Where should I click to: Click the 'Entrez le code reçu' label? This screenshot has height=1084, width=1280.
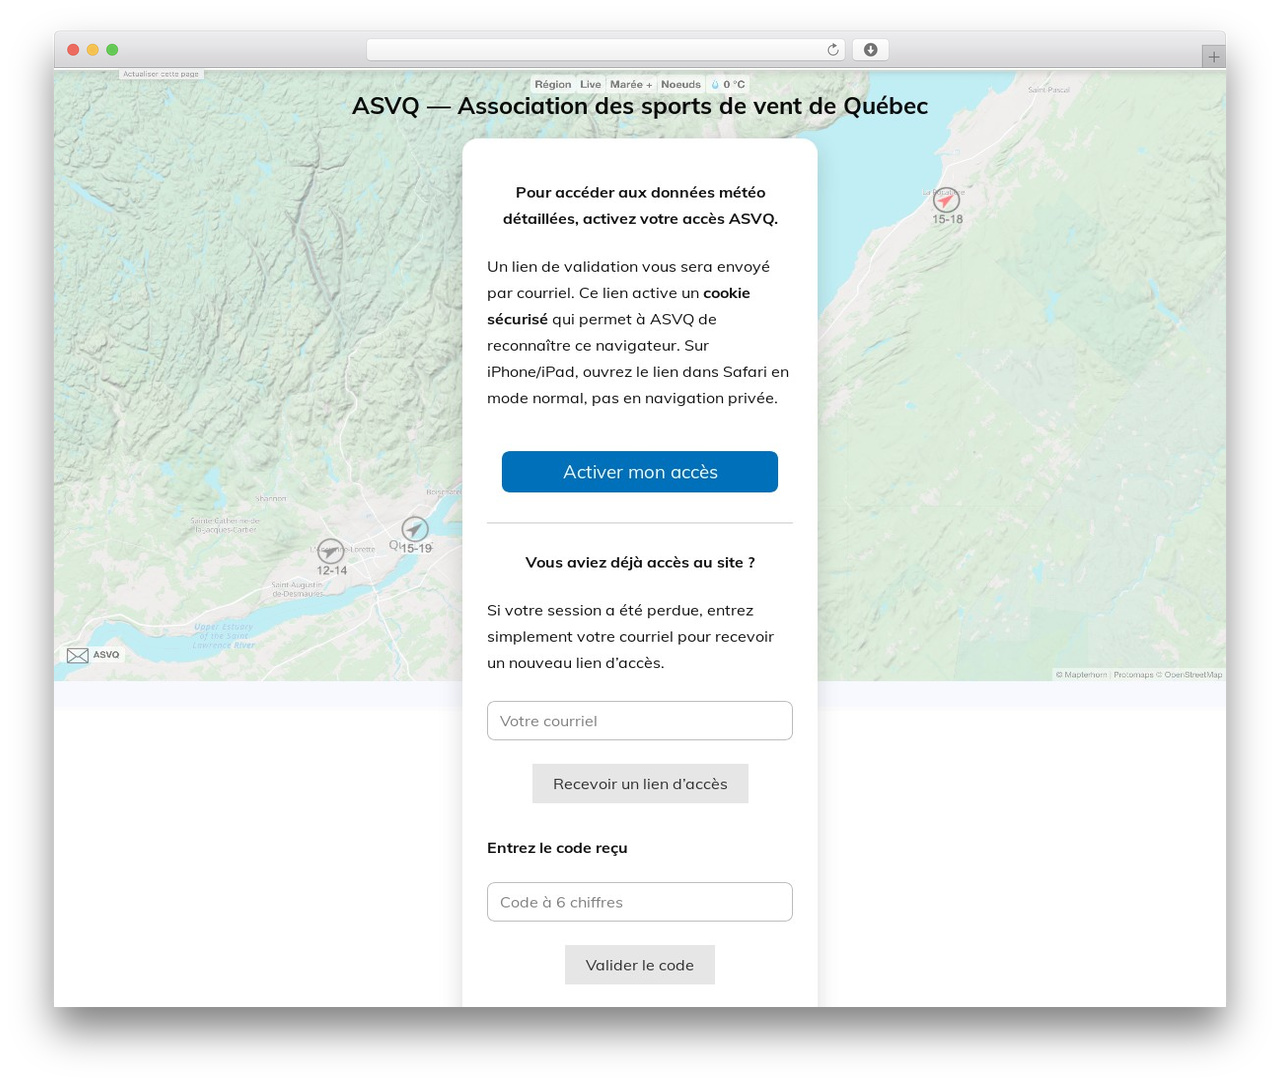557,848
